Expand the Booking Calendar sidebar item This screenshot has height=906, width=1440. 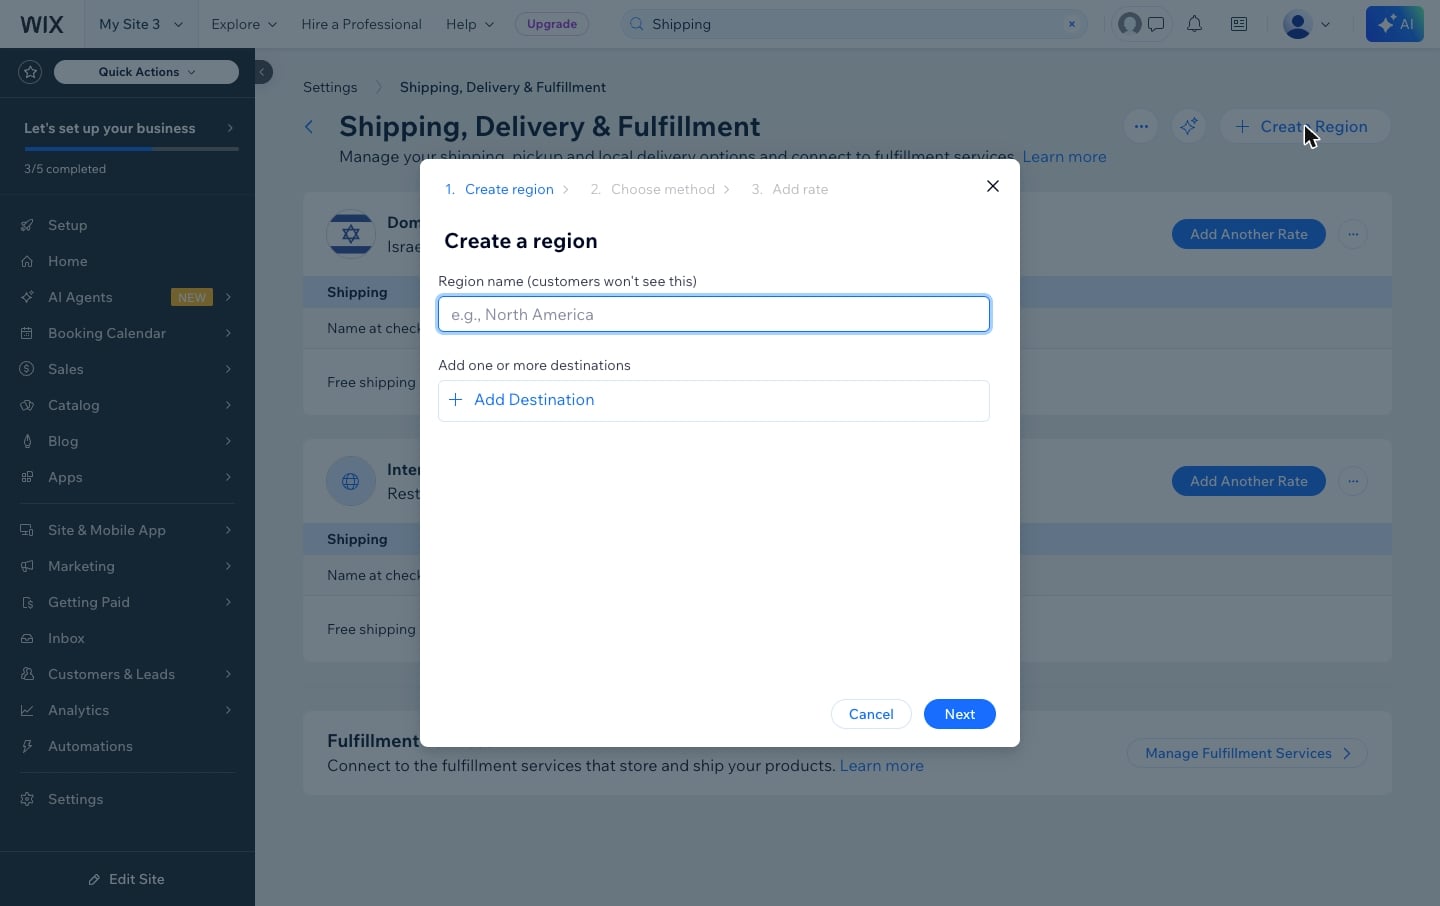(x=127, y=333)
